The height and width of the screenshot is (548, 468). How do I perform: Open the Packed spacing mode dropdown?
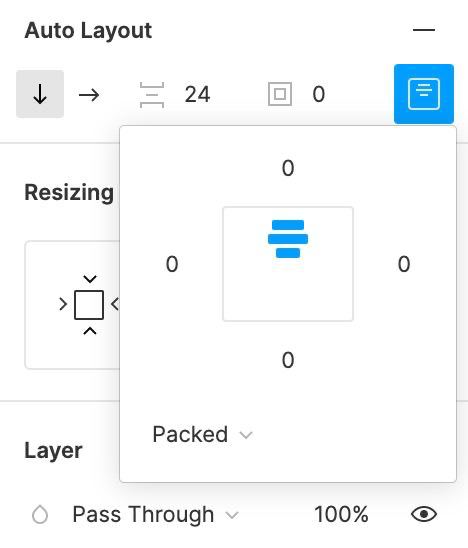point(202,434)
